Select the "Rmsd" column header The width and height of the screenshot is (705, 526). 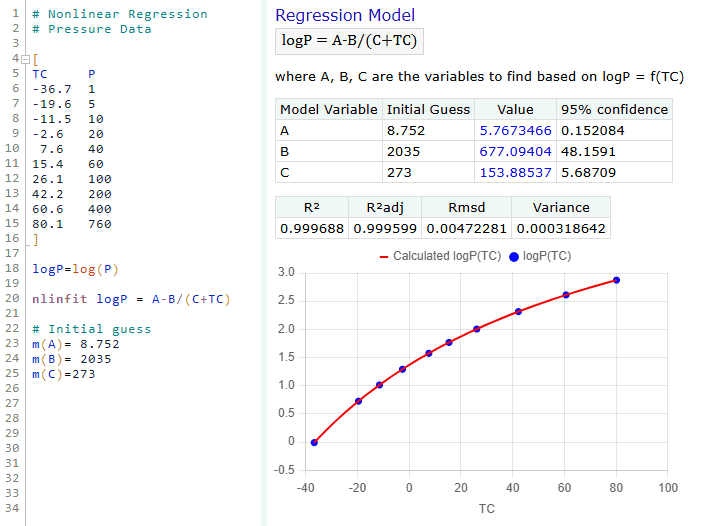pos(466,207)
